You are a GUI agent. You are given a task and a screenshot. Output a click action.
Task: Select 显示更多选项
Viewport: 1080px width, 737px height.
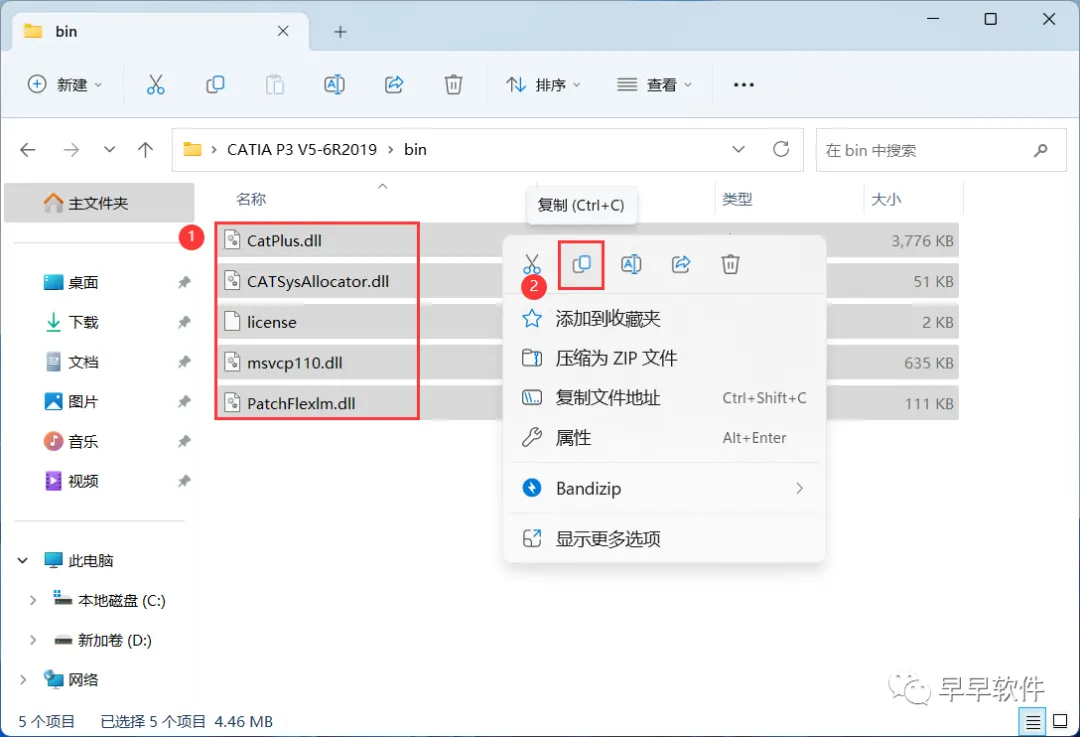tap(664, 539)
